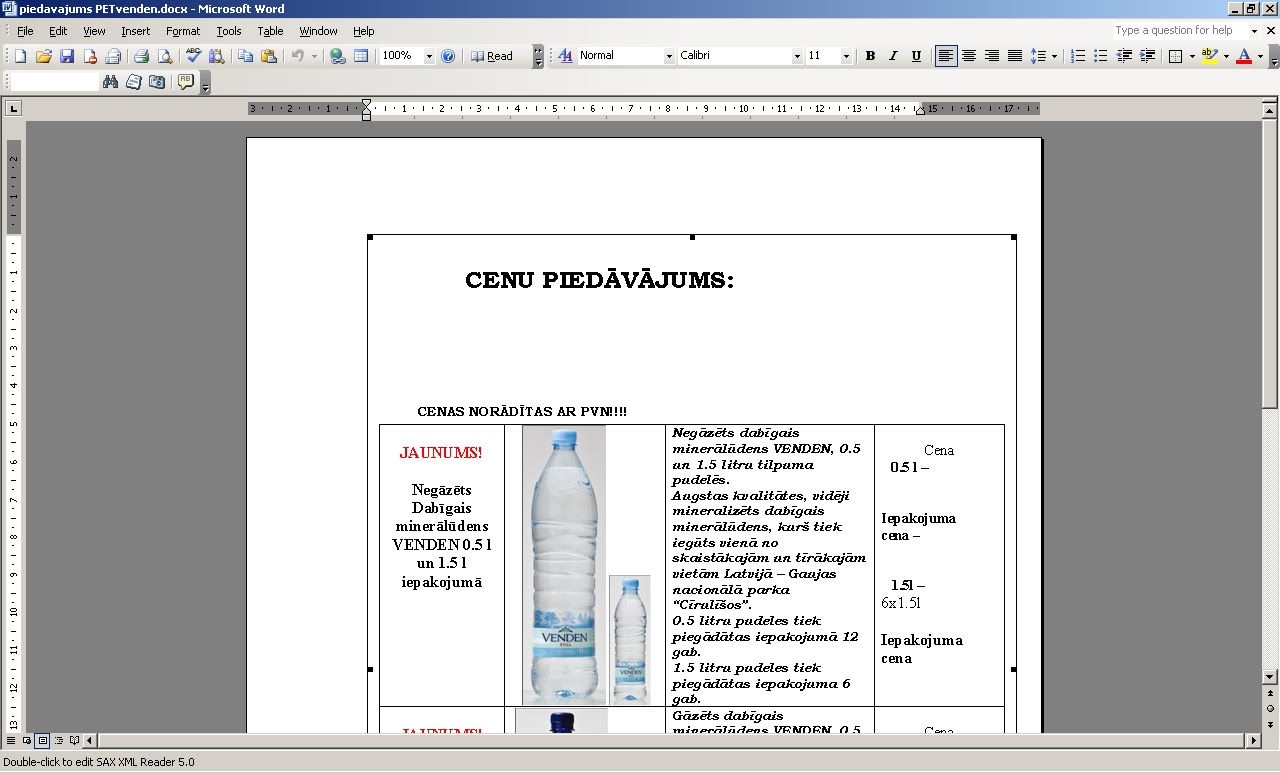Click the binoculars Find icon

(x=110, y=82)
